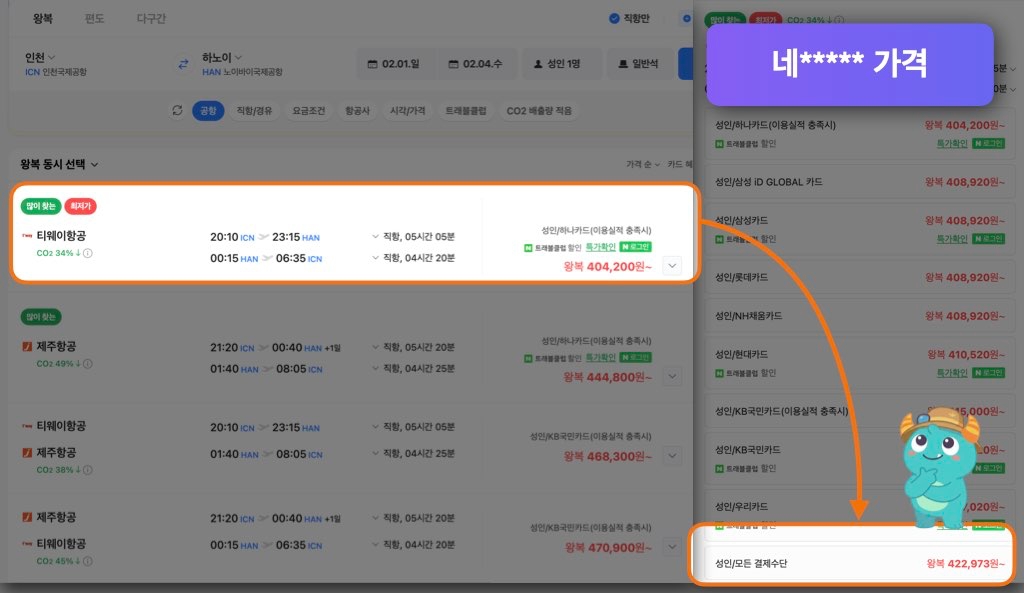Expand the 404,200원 flight card chevron
Screen dimensions: 1024x593
click(672, 265)
